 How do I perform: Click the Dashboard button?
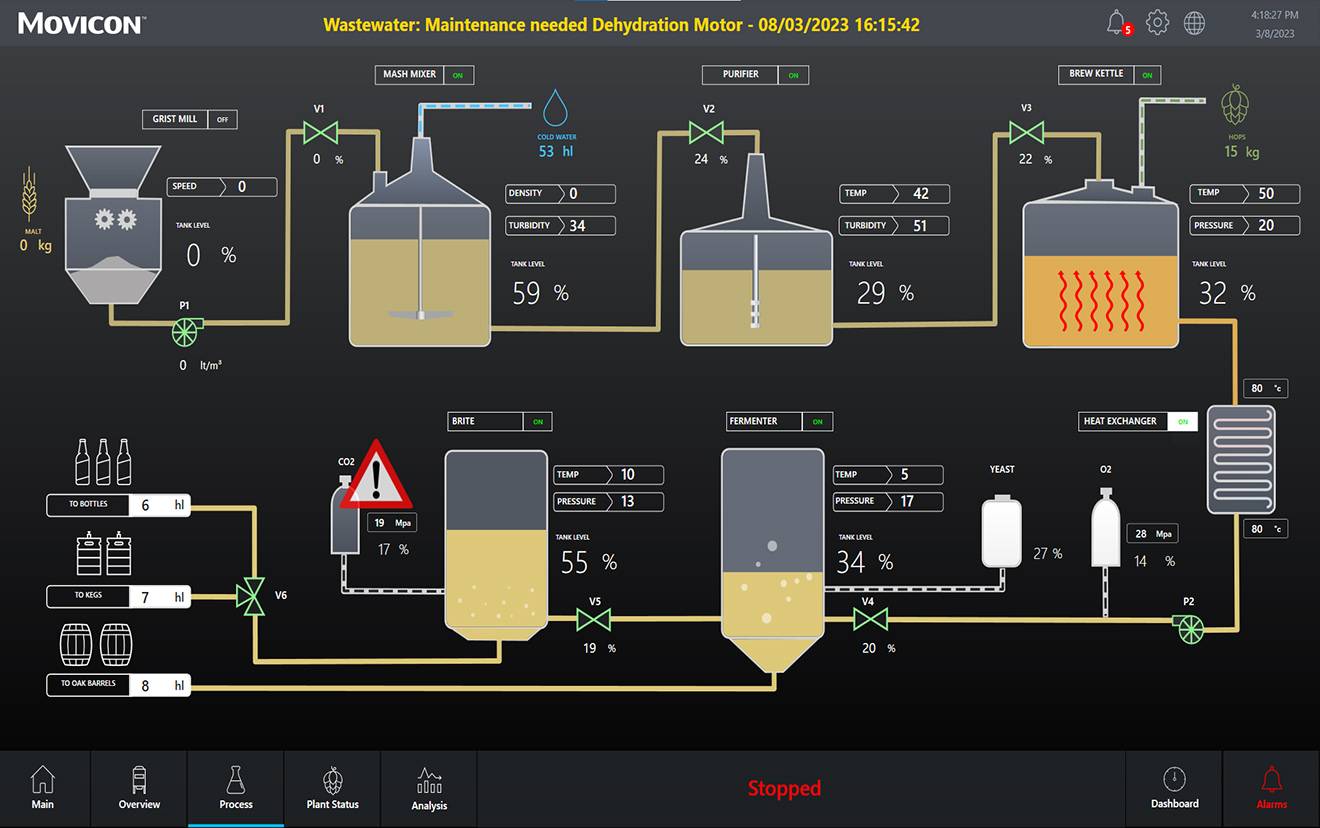coord(1174,789)
